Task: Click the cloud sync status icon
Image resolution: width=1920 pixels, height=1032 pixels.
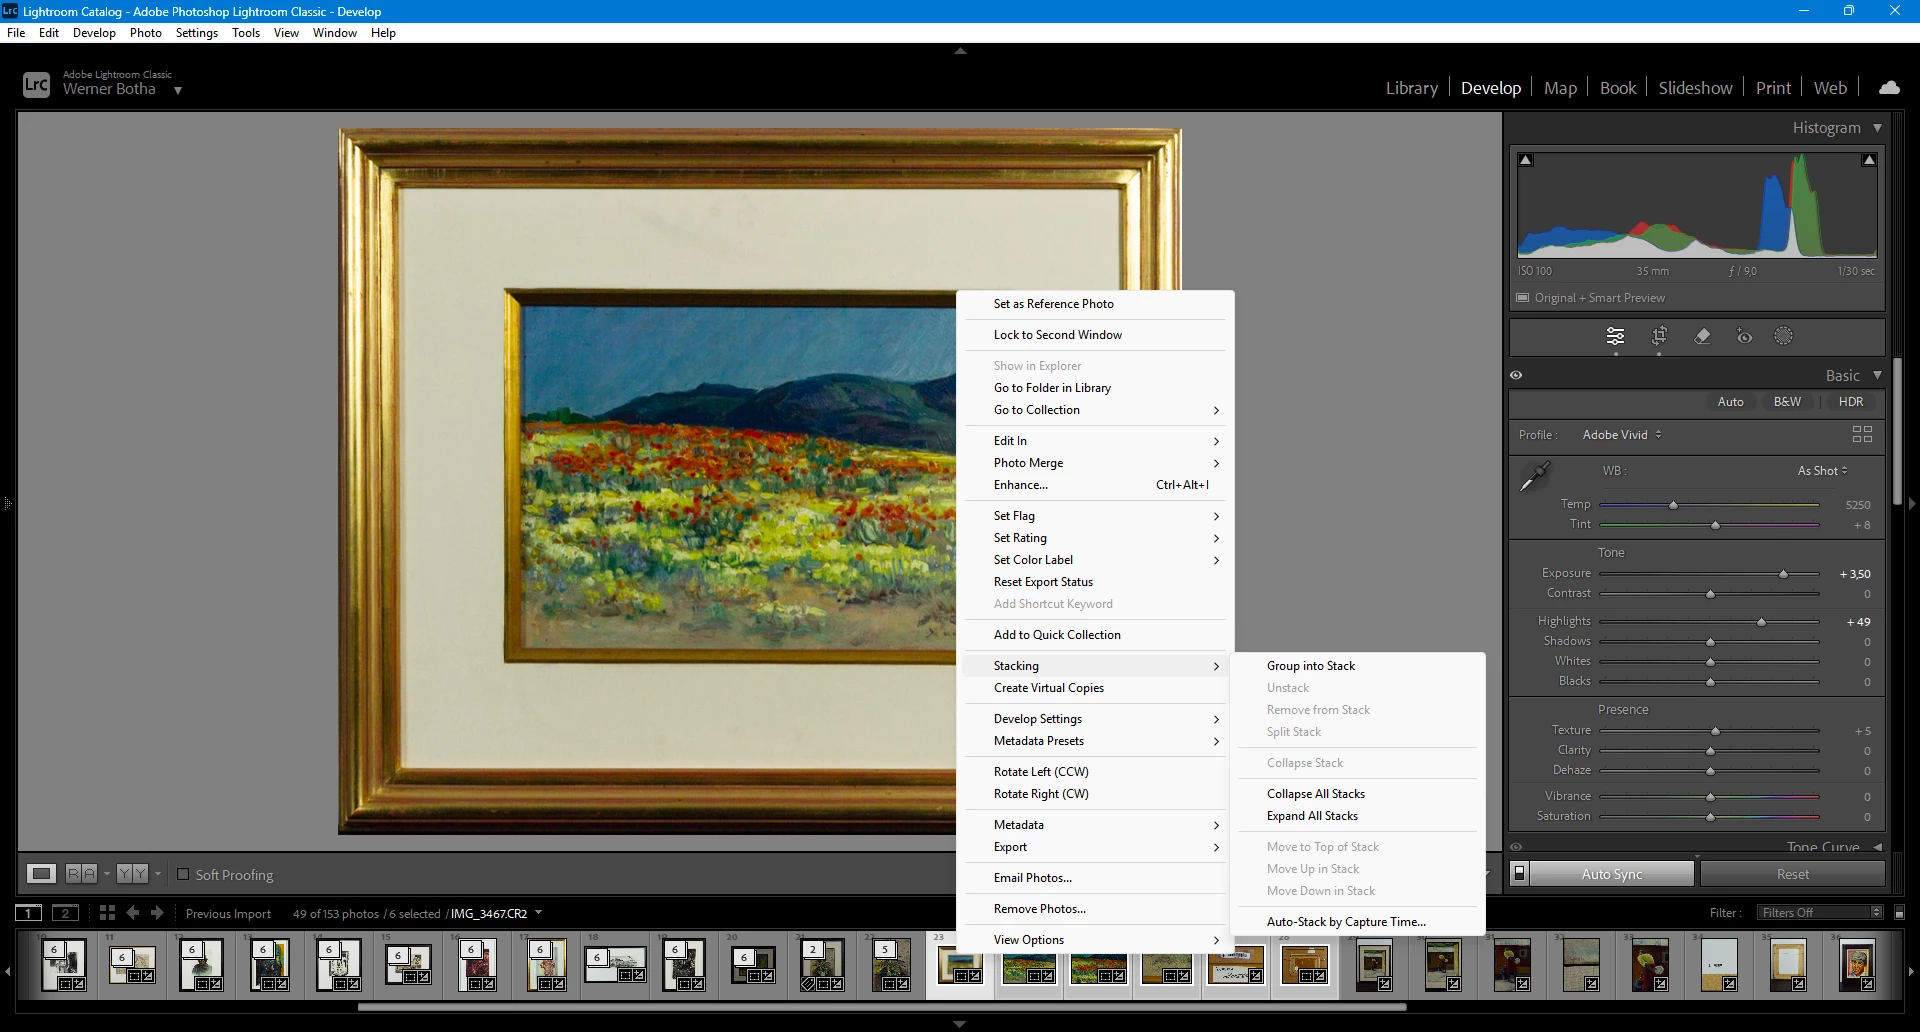Action: (x=1889, y=88)
